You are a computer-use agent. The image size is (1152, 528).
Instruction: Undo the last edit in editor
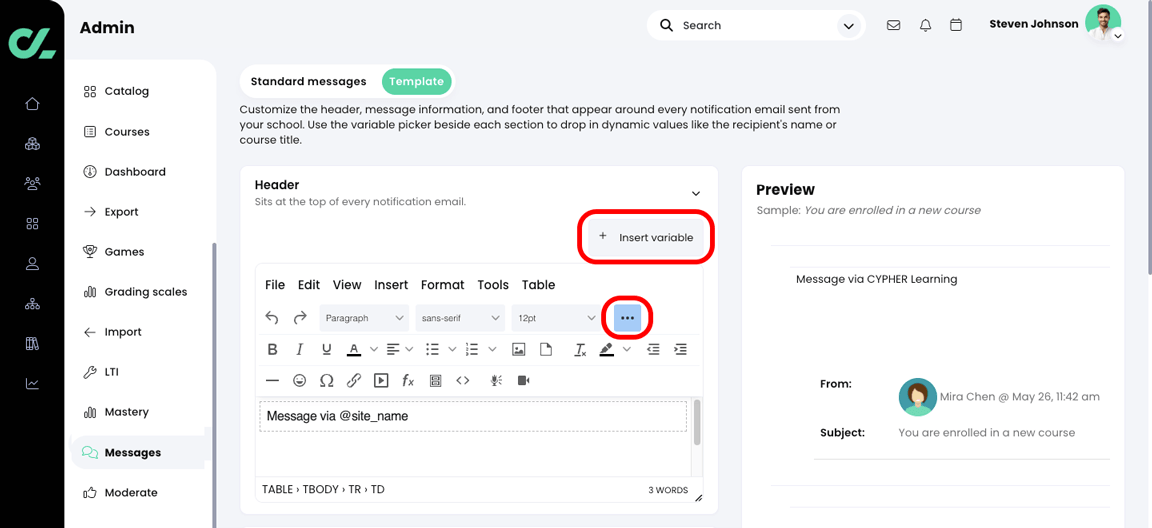272,318
